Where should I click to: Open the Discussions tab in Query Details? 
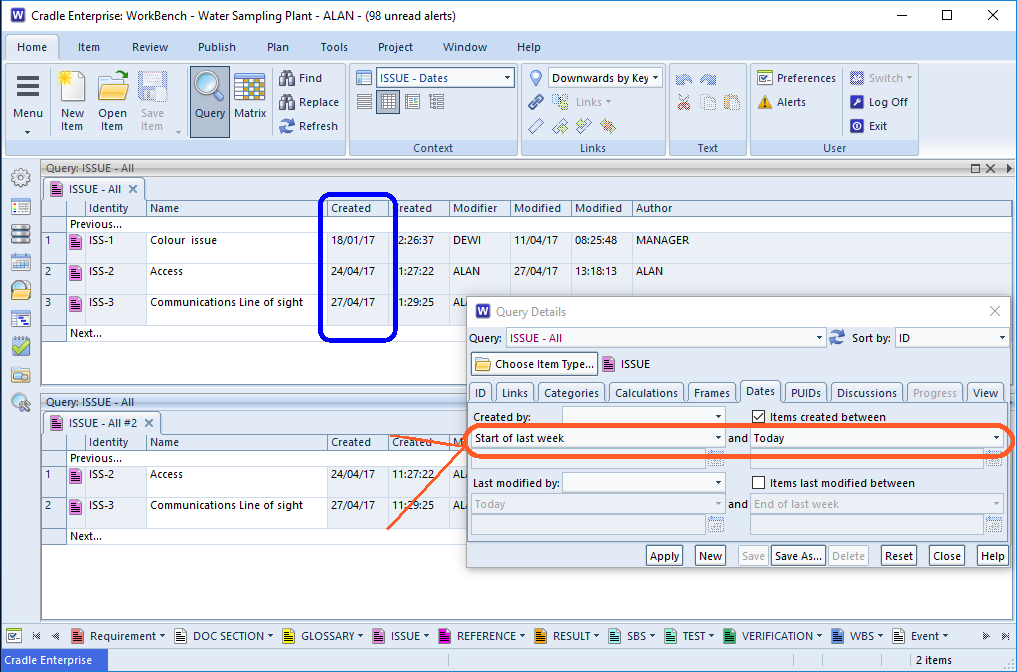coord(867,392)
